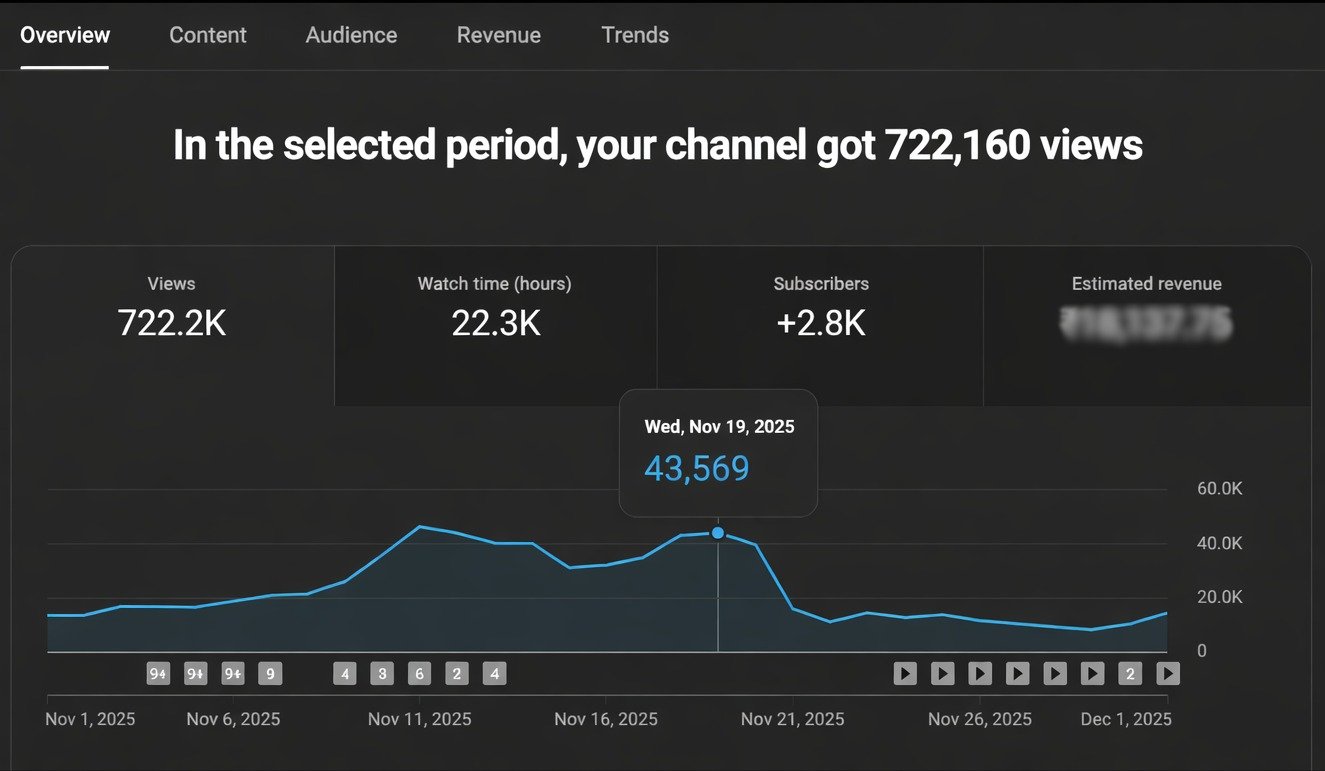Select the Overview tab

[65, 35]
